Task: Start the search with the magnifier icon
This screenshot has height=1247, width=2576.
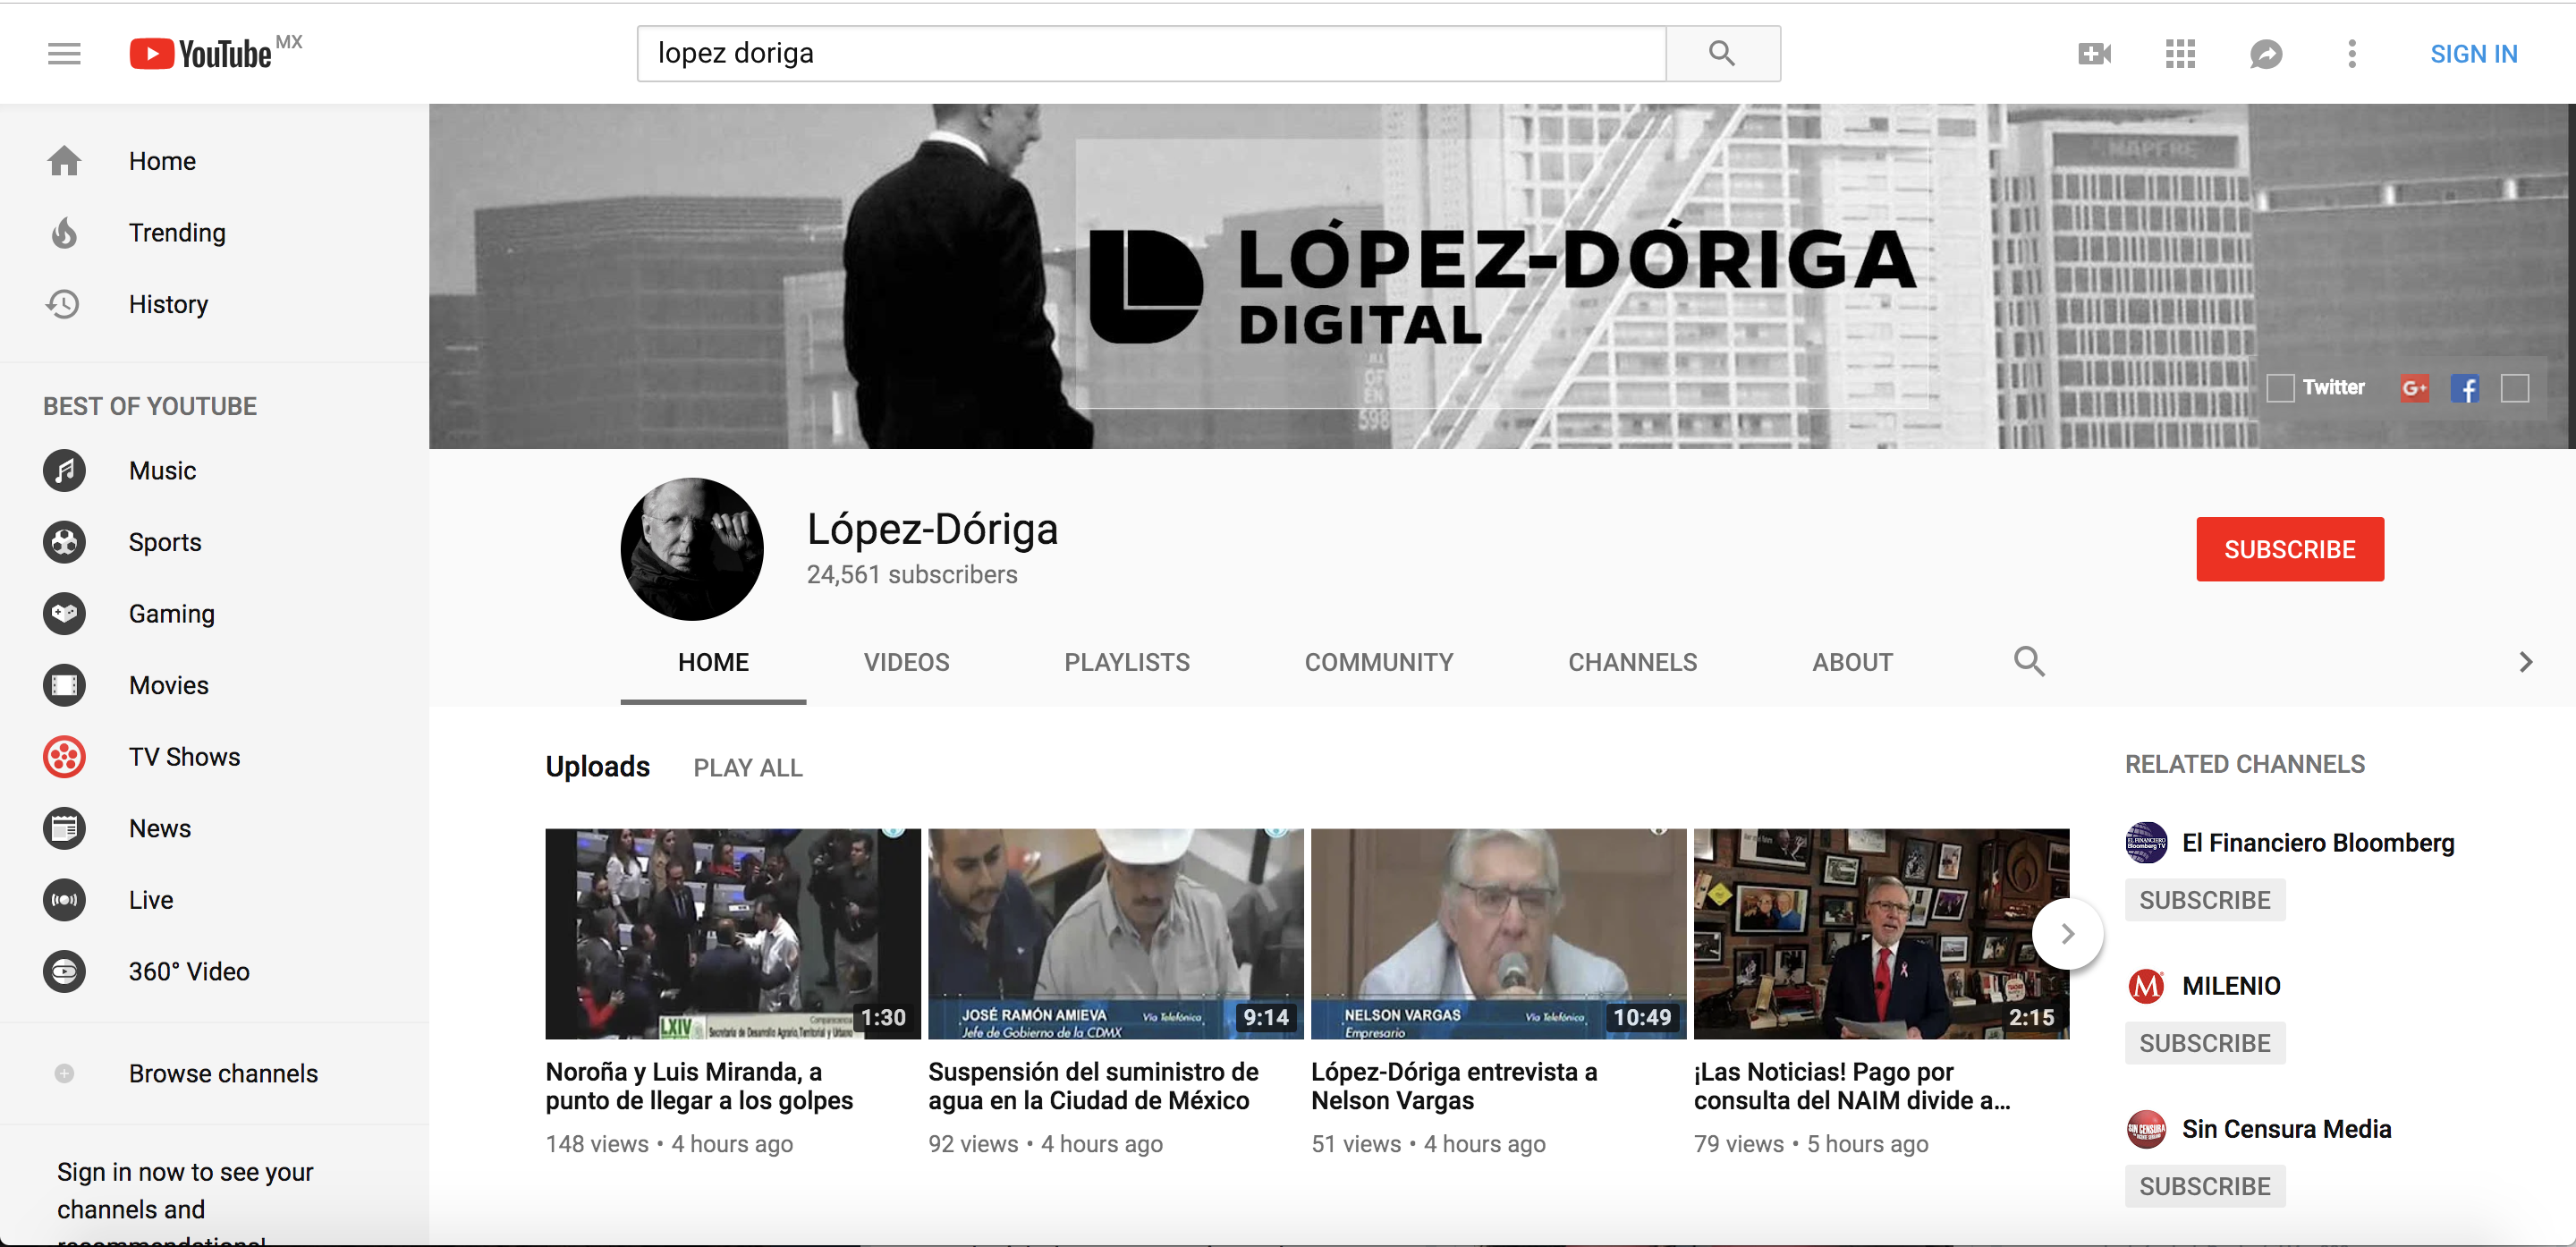Action: pyautogui.click(x=1721, y=53)
